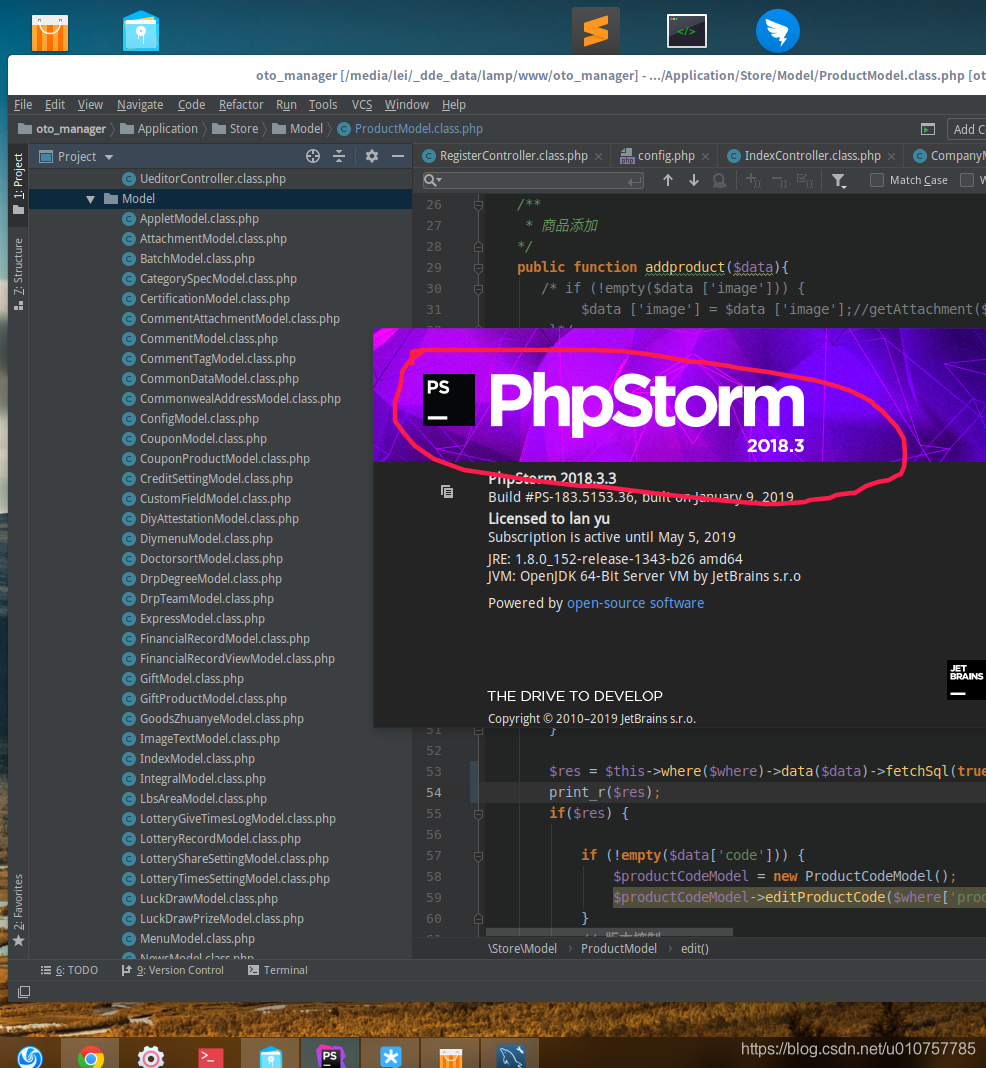Select GiftModel.class.php in project tree
The image size is (986, 1068).
(191, 678)
